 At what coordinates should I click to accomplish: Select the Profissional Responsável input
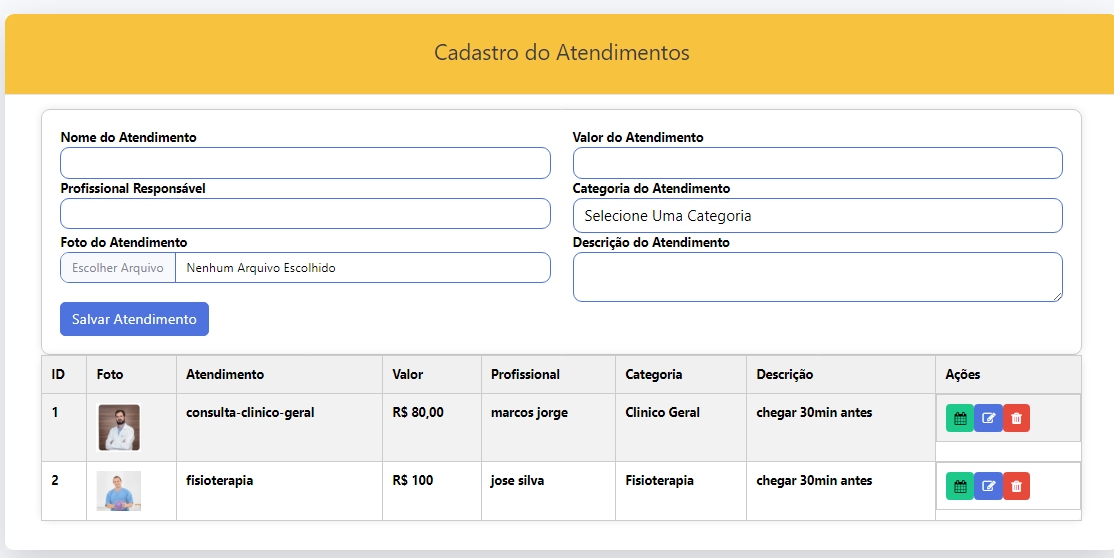(305, 213)
